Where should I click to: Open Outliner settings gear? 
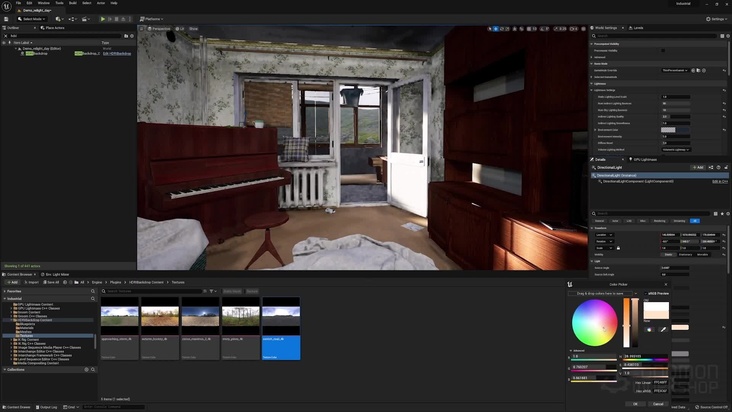point(132,36)
